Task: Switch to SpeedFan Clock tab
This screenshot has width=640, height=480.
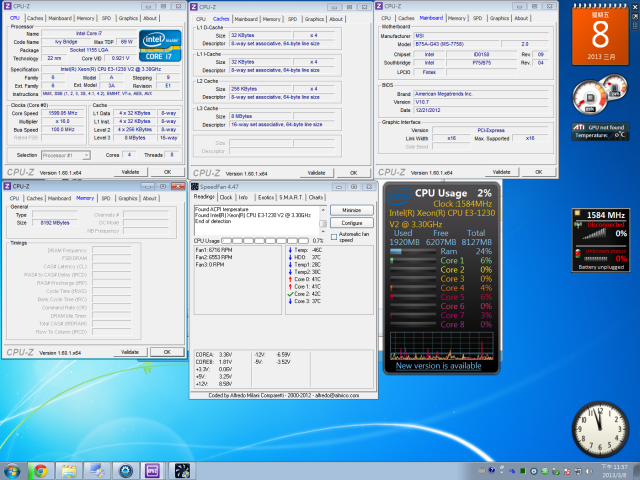Action: click(226, 198)
